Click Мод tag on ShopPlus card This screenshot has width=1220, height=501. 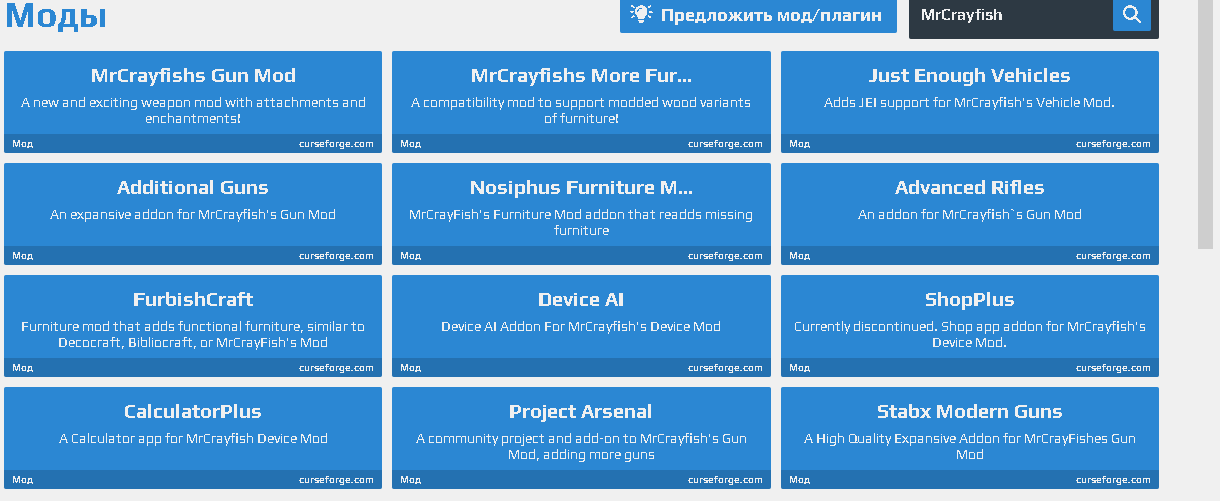[x=799, y=368]
